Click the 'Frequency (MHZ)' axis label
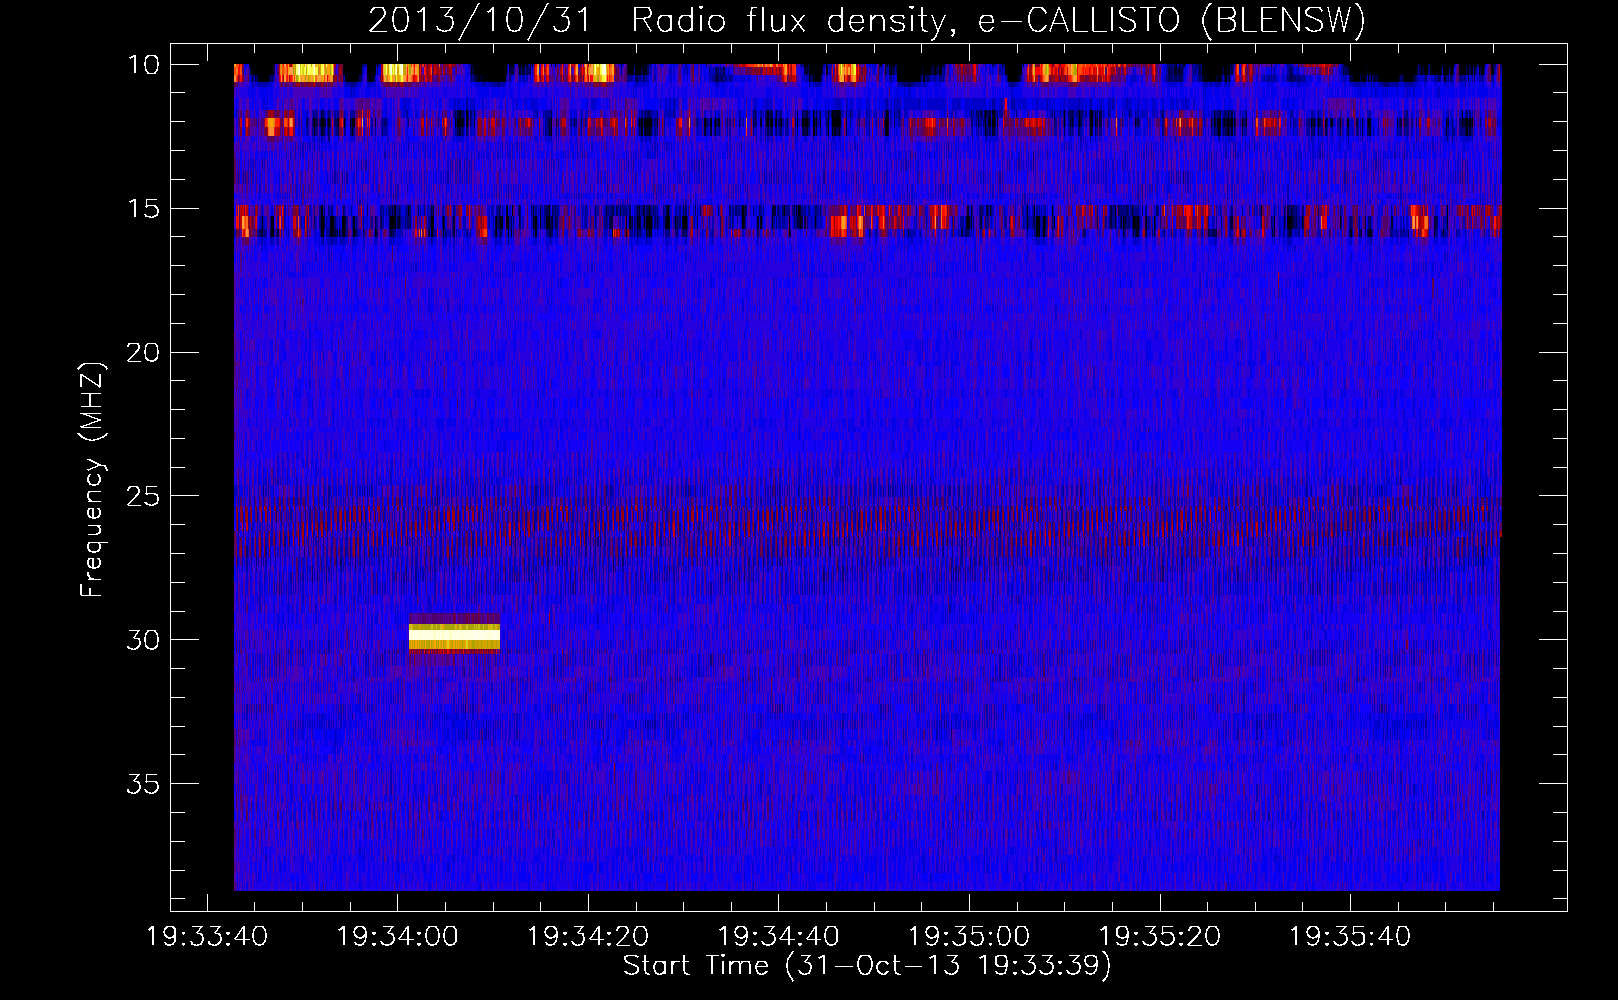The height and width of the screenshot is (1000, 1618). pyautogui.click(x=92, y=480)
